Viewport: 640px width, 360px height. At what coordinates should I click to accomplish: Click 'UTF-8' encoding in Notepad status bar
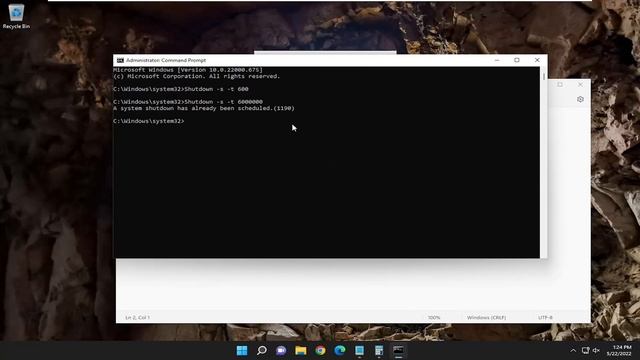coord(545,318)
